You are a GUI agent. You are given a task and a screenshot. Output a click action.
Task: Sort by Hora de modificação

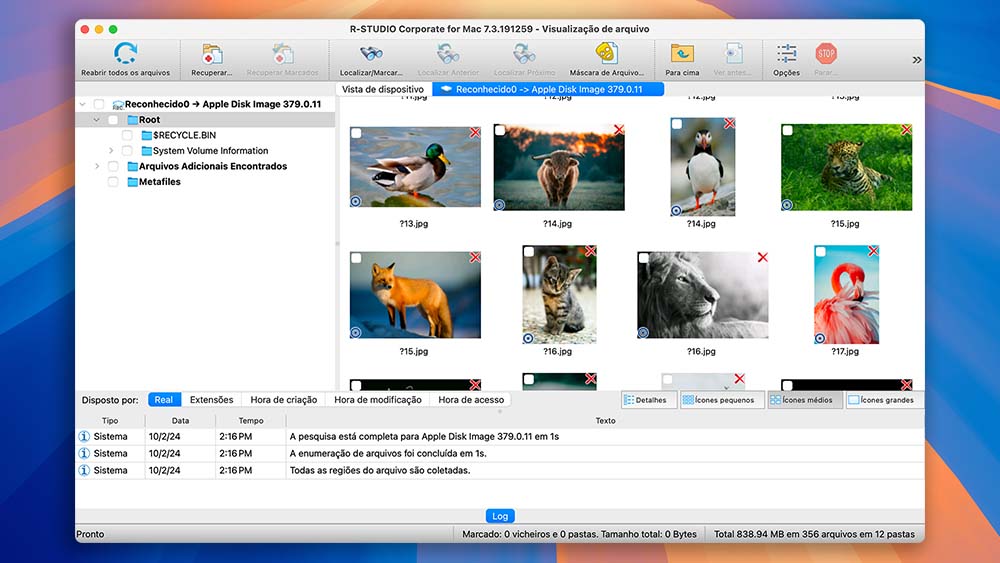point(378,400)
